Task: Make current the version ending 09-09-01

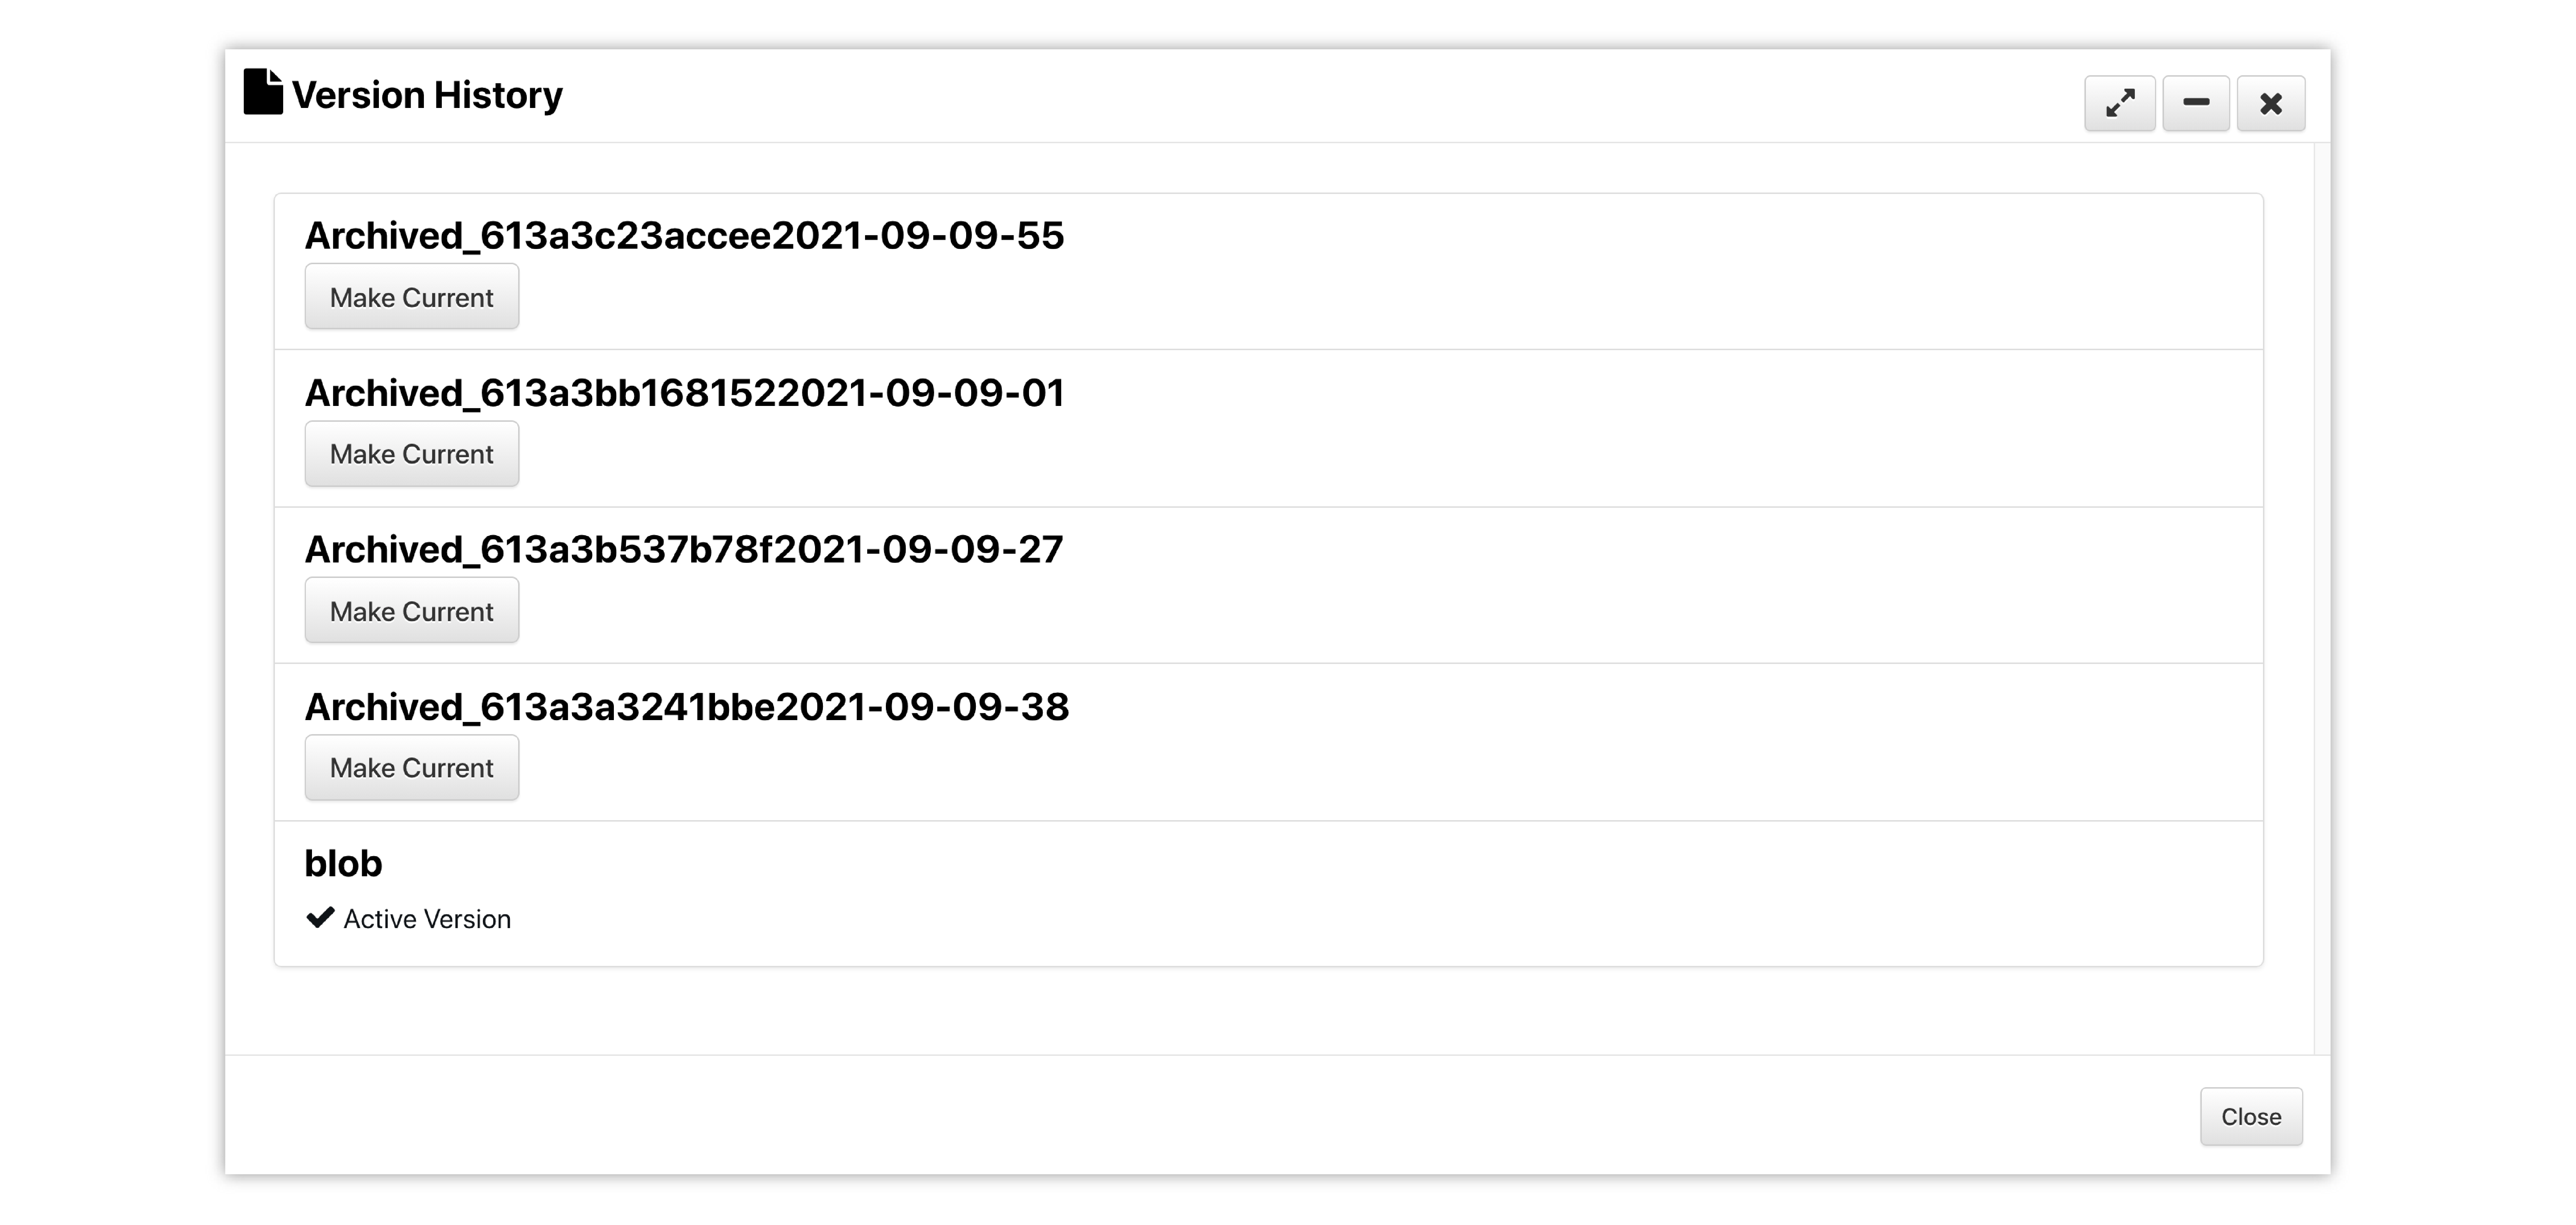Action: pyautogui.click(x=412, y=454)
